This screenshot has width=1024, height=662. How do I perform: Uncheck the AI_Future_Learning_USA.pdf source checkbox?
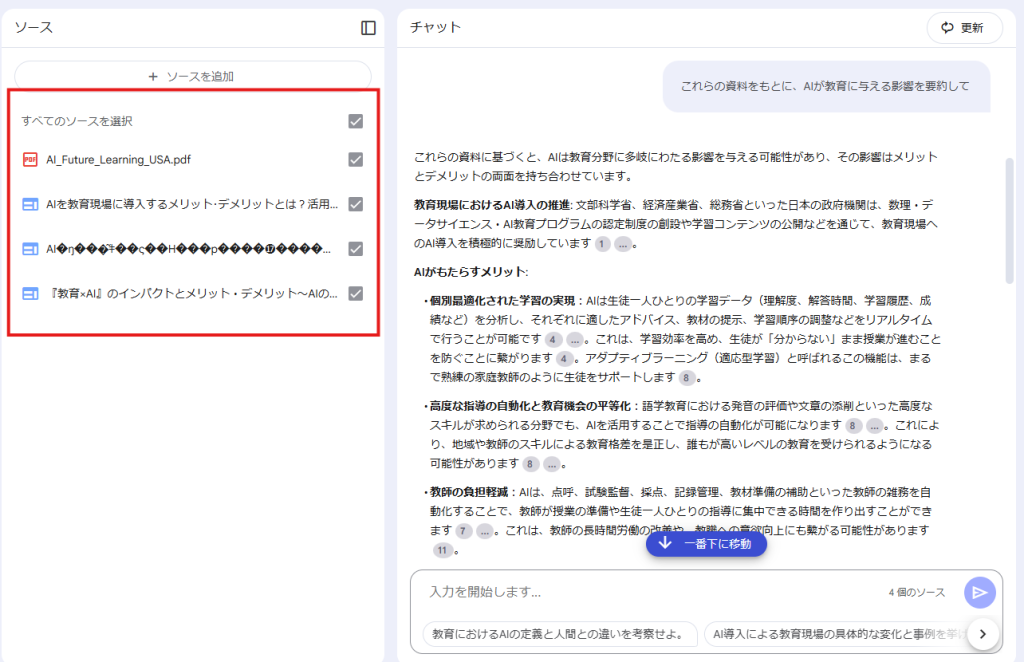[x=356, y=159]
